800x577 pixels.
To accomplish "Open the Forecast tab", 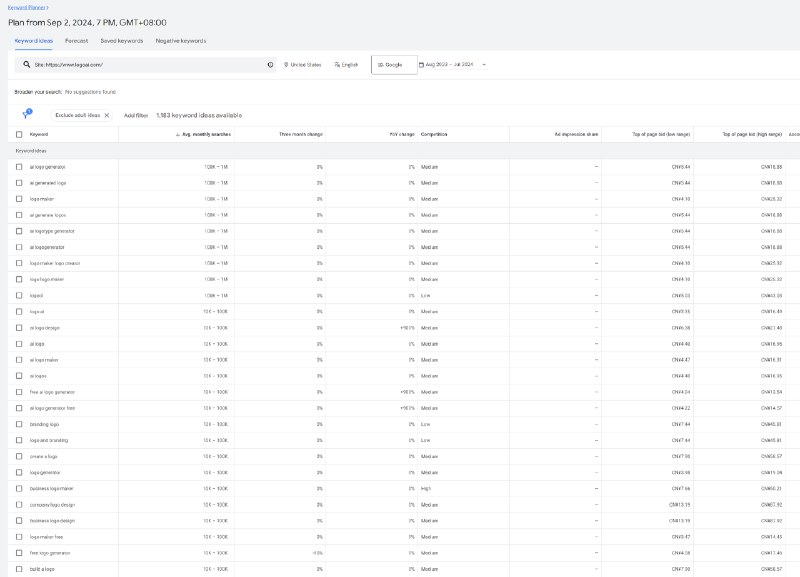I will (x=77, y=41).
